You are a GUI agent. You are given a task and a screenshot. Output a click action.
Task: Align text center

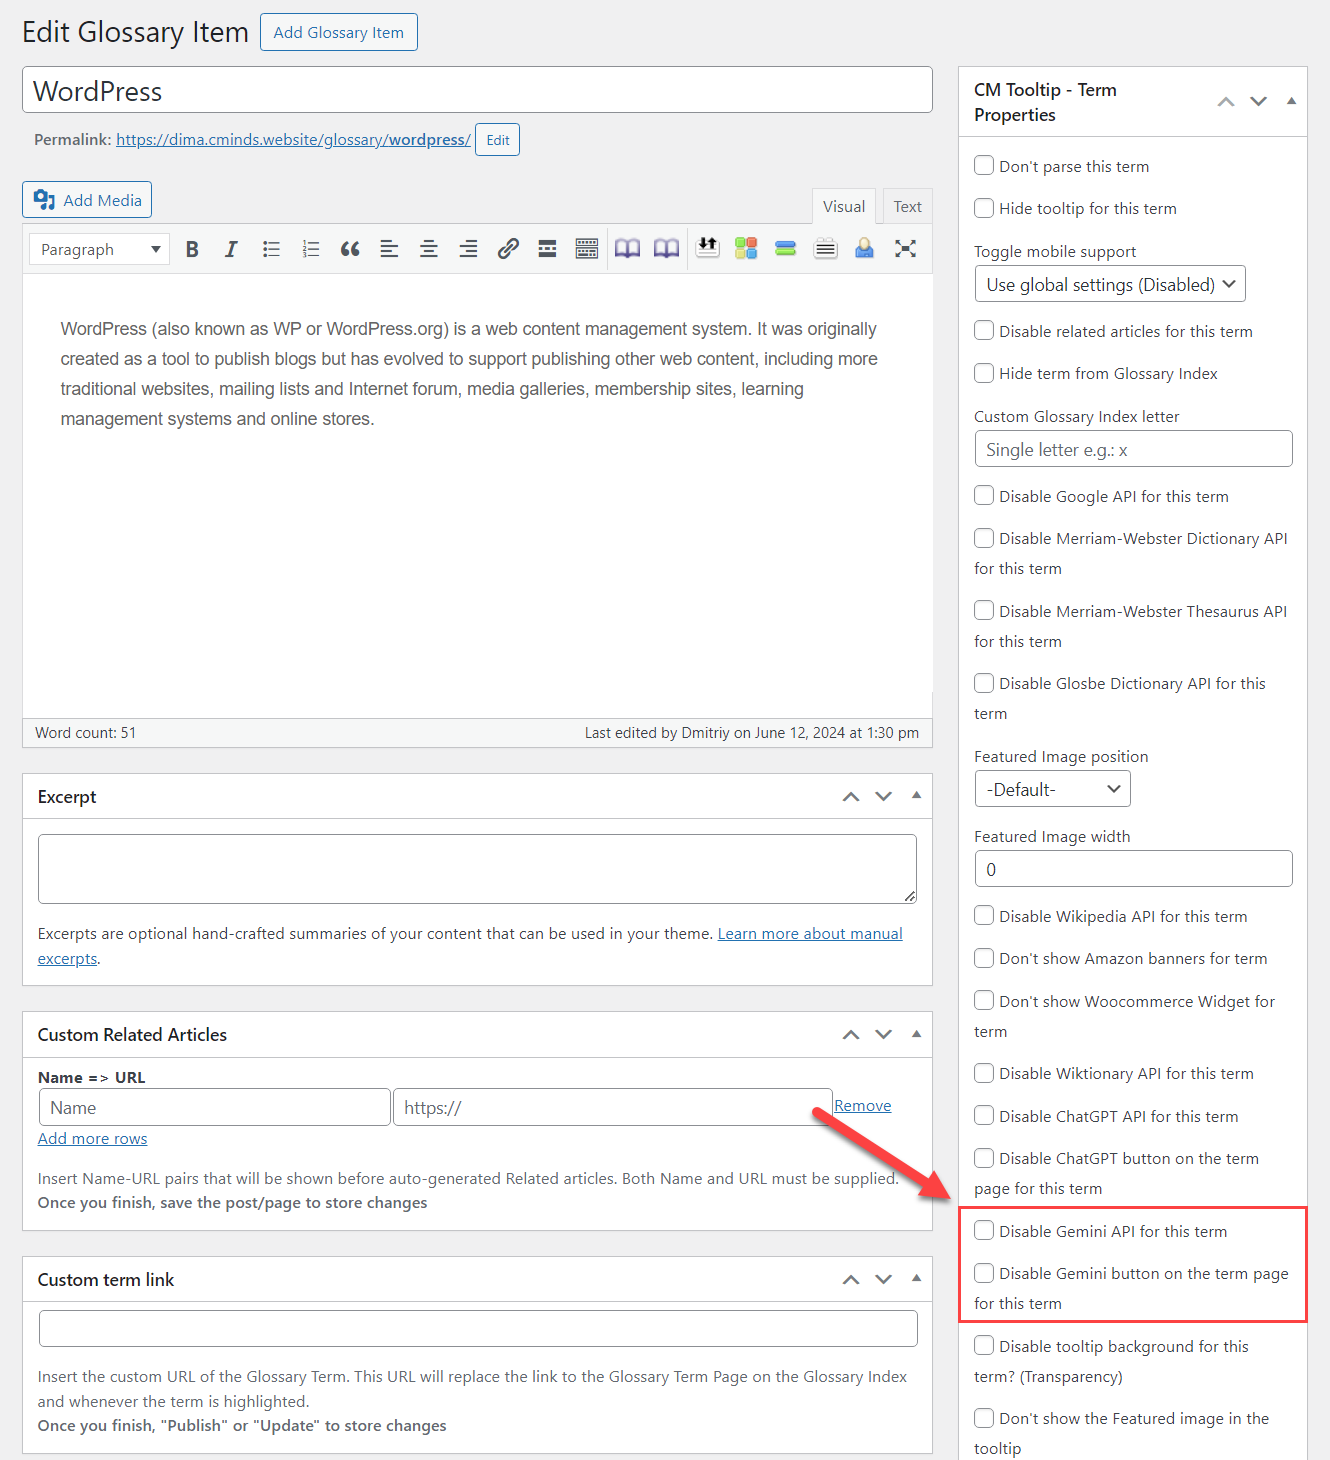pos(429,249)
